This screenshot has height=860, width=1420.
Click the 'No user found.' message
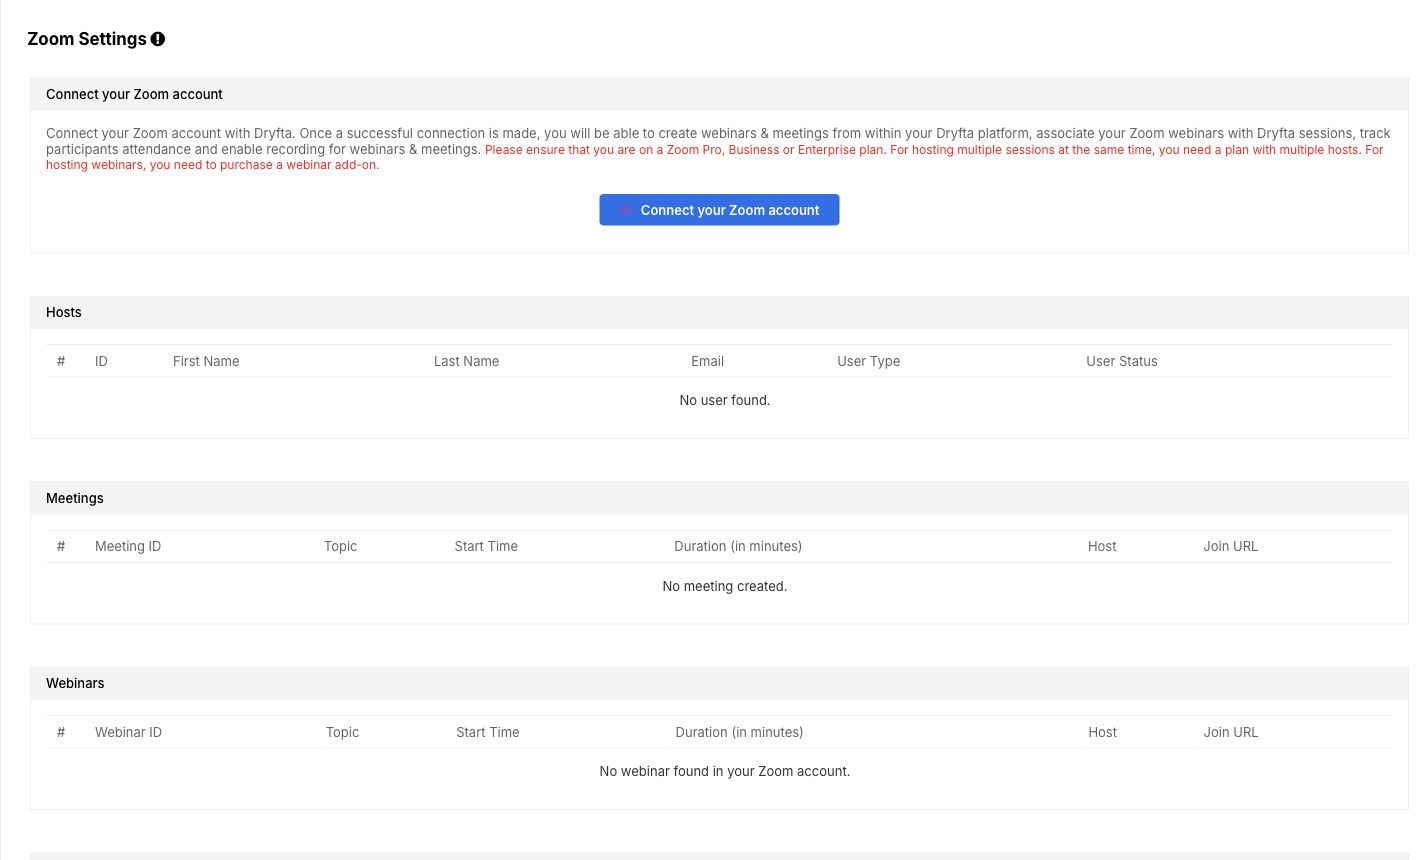tap(725, 400)
